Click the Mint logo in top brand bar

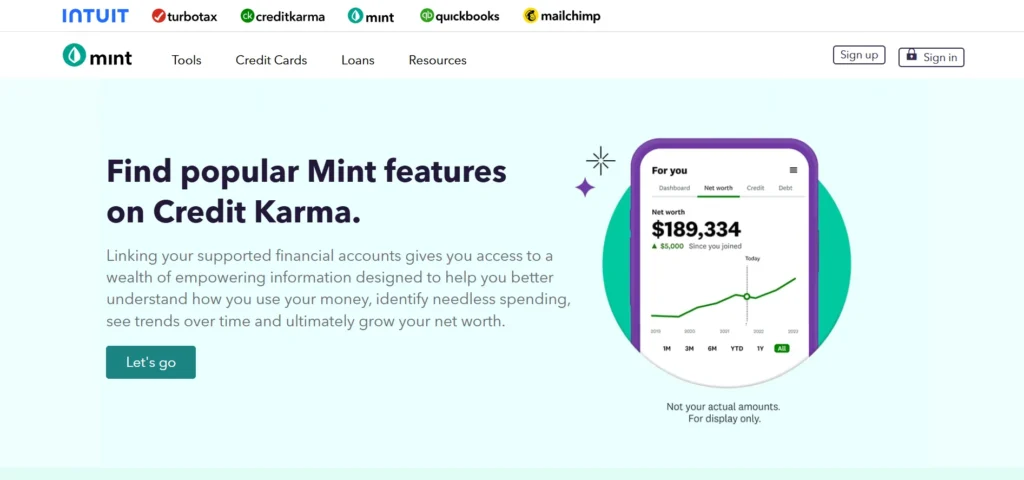click(371, 16)
